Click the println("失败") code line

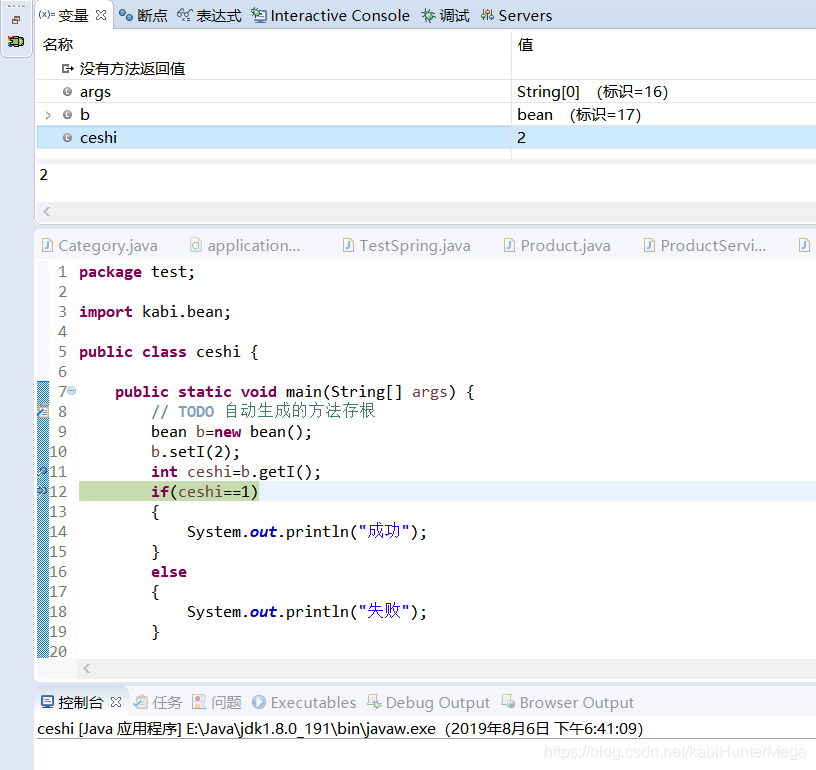(307, 611)
